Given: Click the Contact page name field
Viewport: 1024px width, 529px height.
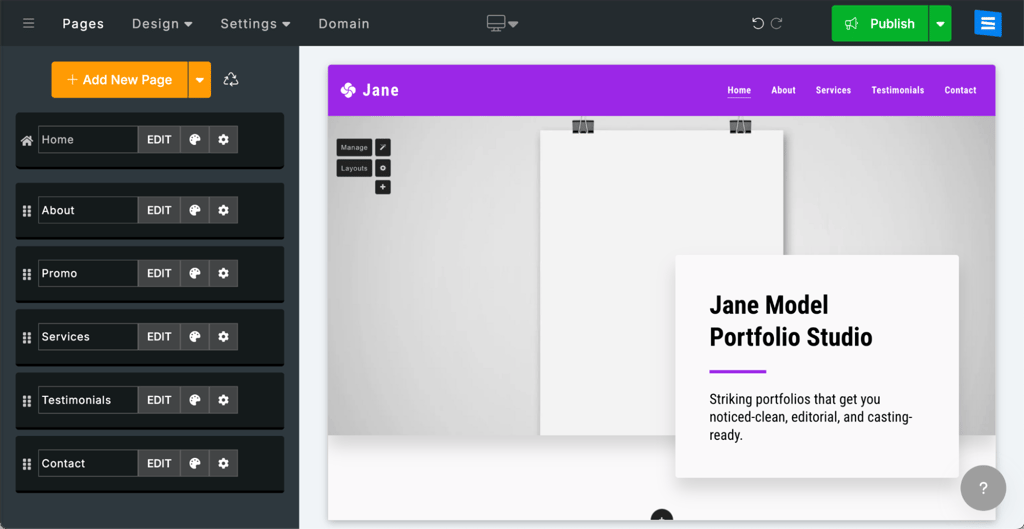Looking at the screenshot, I should point(88,464).
